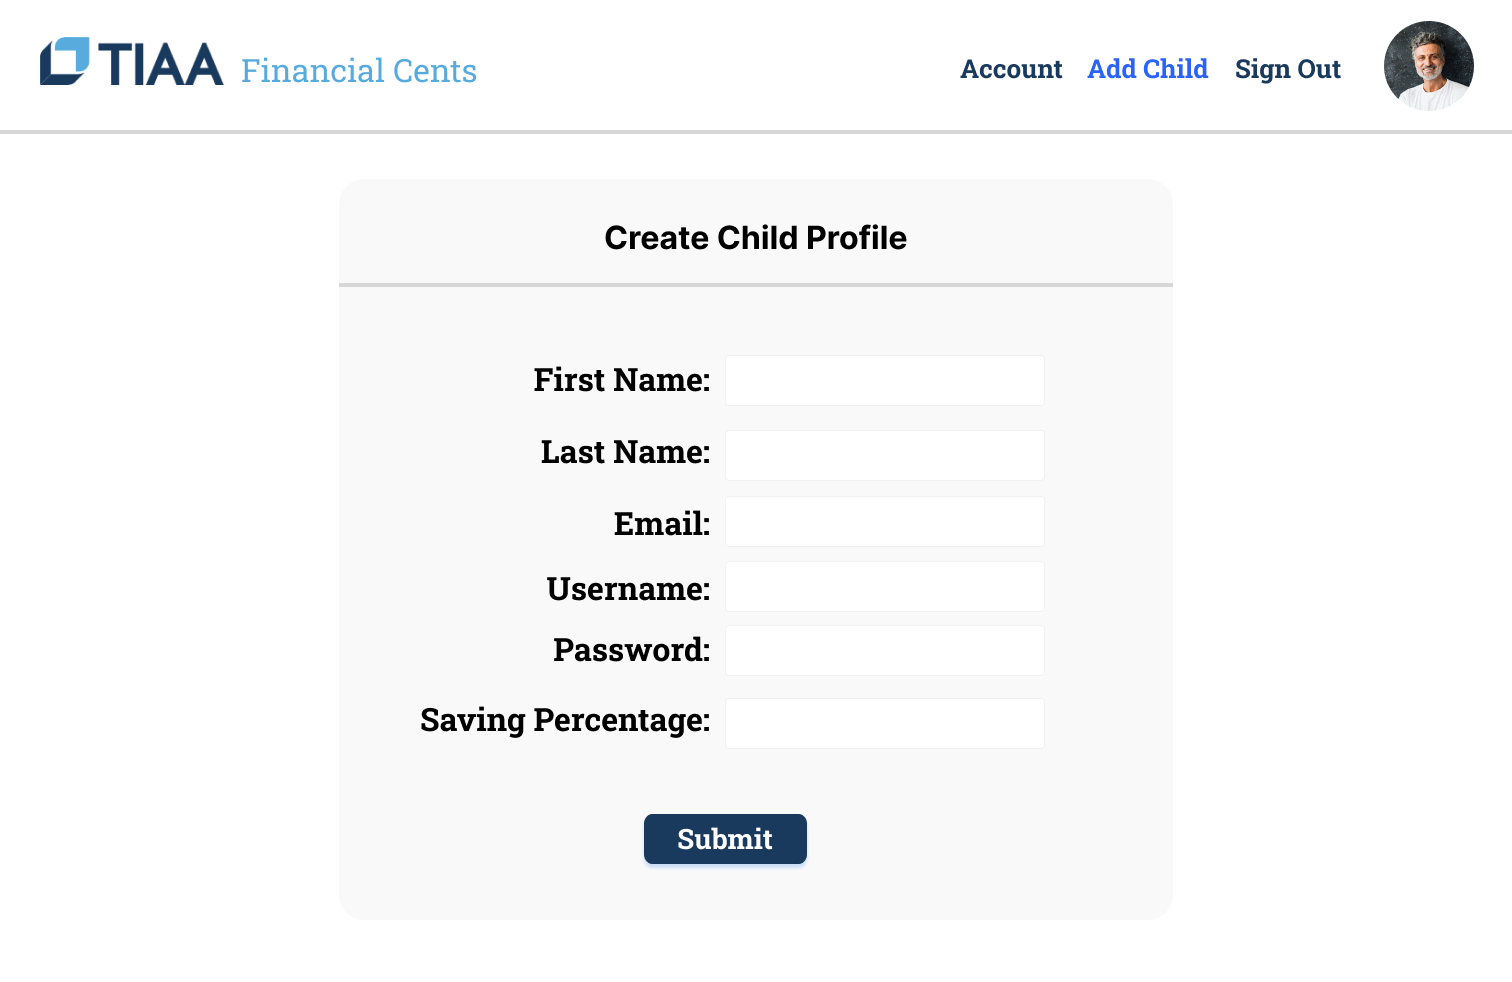The width and height of the screenshot is (1512, 982).
Task: Click inside the First Name field
Action: pos(884,380)
